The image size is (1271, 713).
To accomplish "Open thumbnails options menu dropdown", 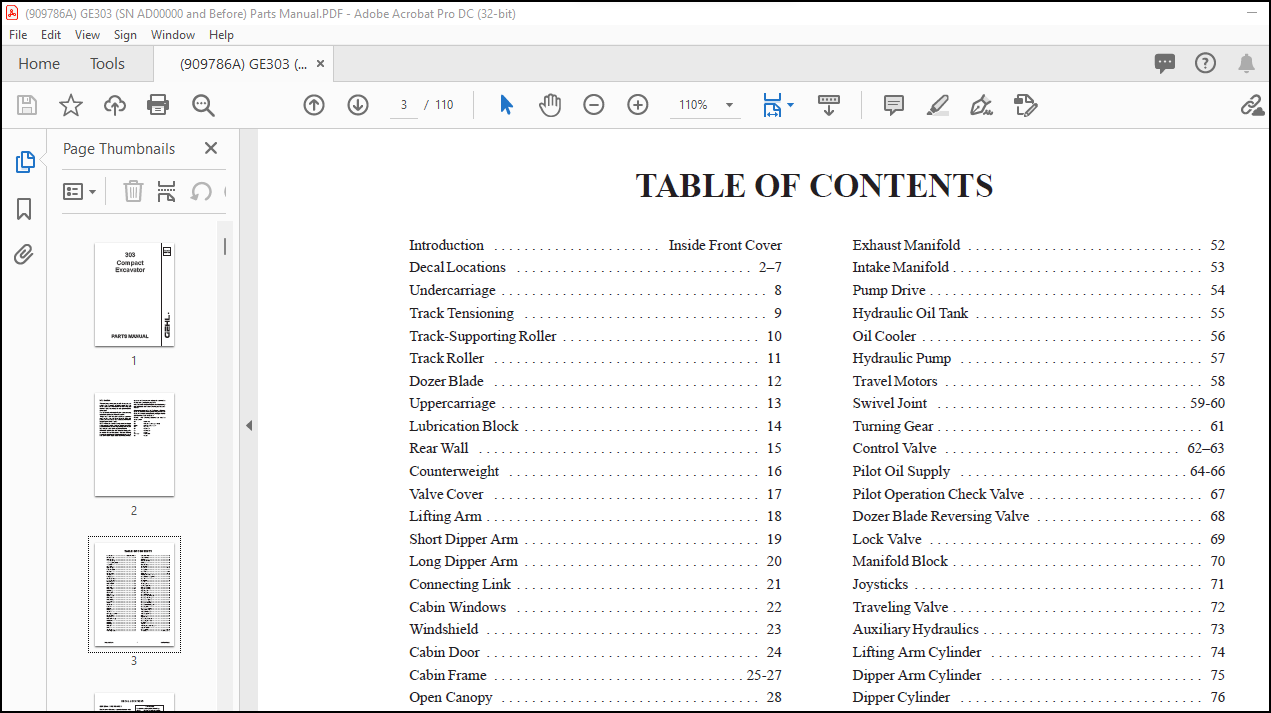I will 80,191.
